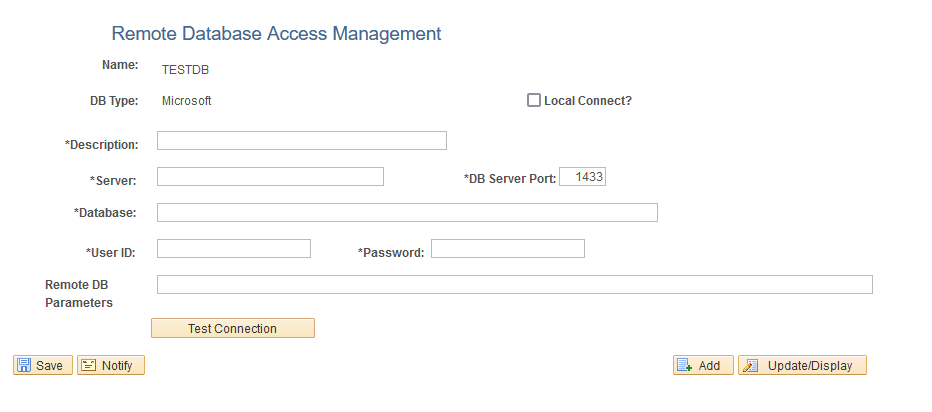Enable the Local Connect checkbox
The height and width of the screenshot is (412, 932).
[x=534, y=100]
